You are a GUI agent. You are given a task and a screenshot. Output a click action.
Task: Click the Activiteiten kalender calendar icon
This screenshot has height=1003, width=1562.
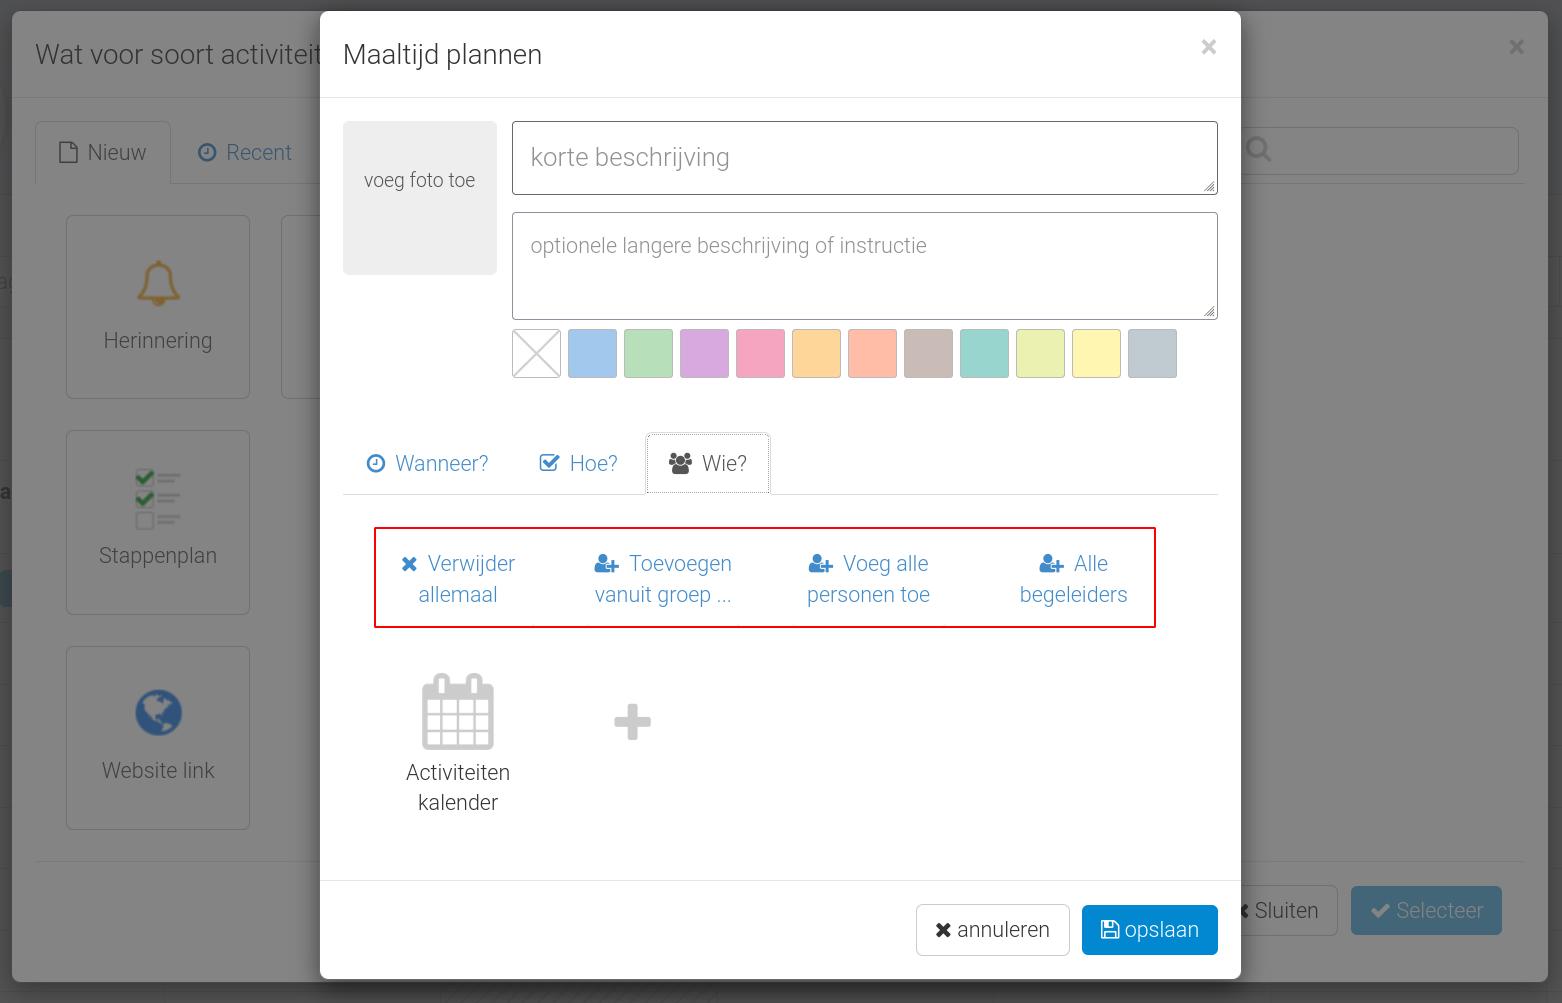click(458, 711)
